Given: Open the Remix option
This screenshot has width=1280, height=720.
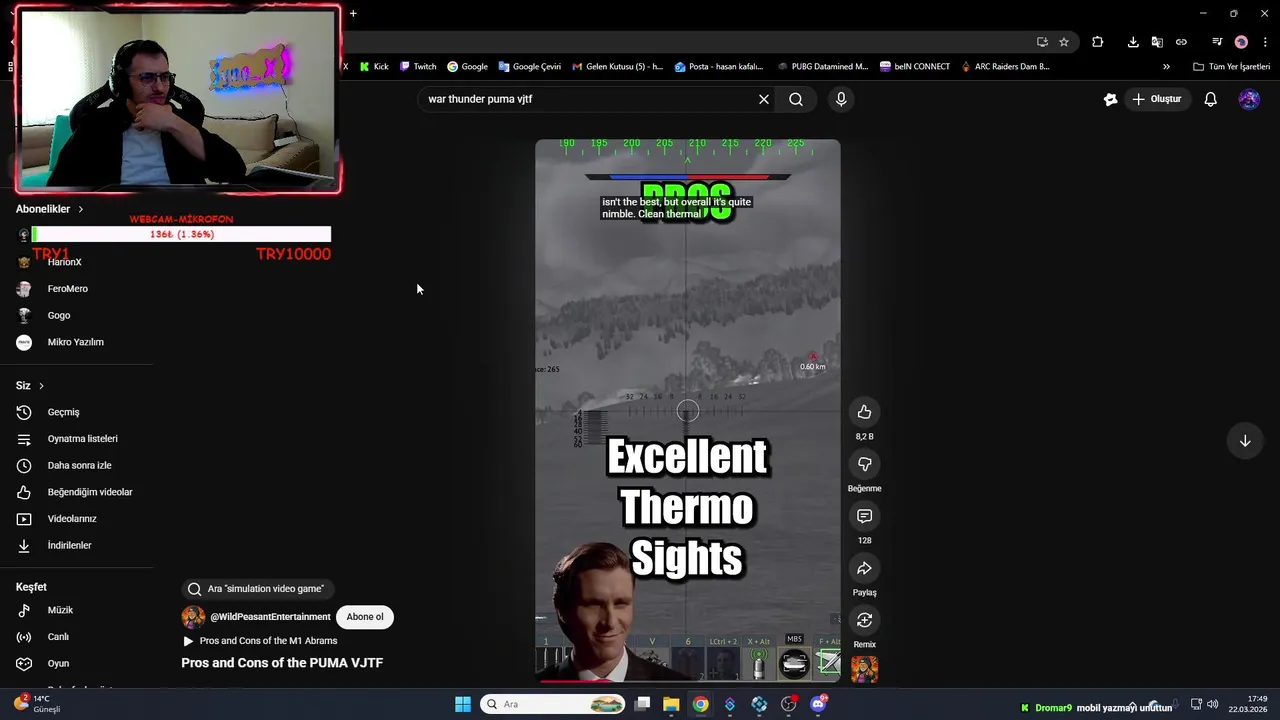Looking at the screenshot, I should point(864,620).
